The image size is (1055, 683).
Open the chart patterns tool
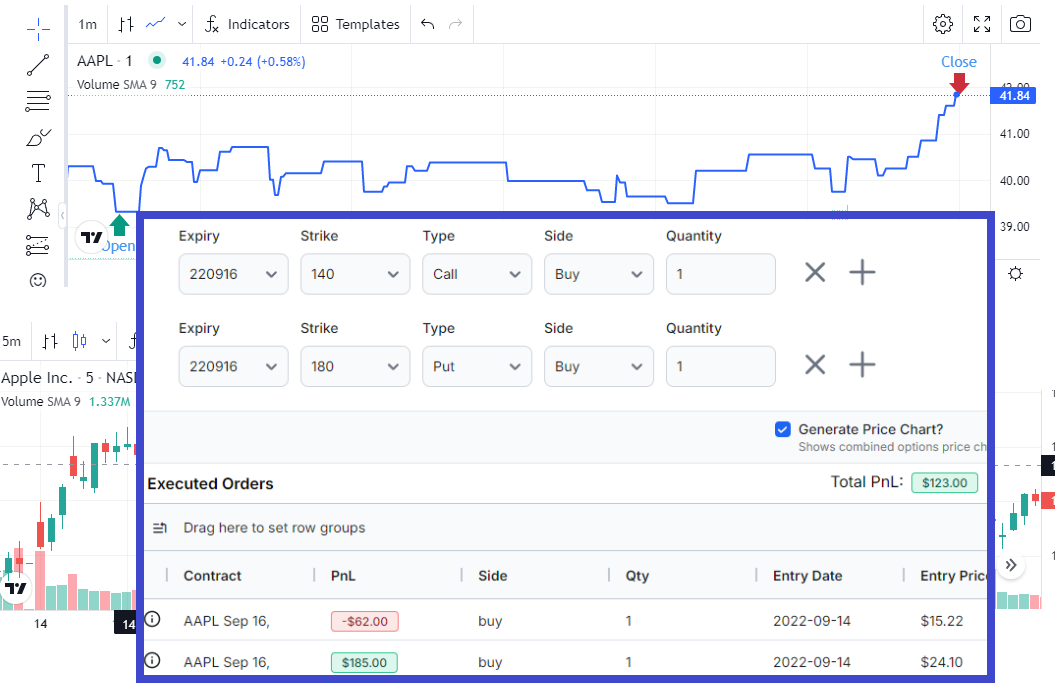[x=38, y=209]
